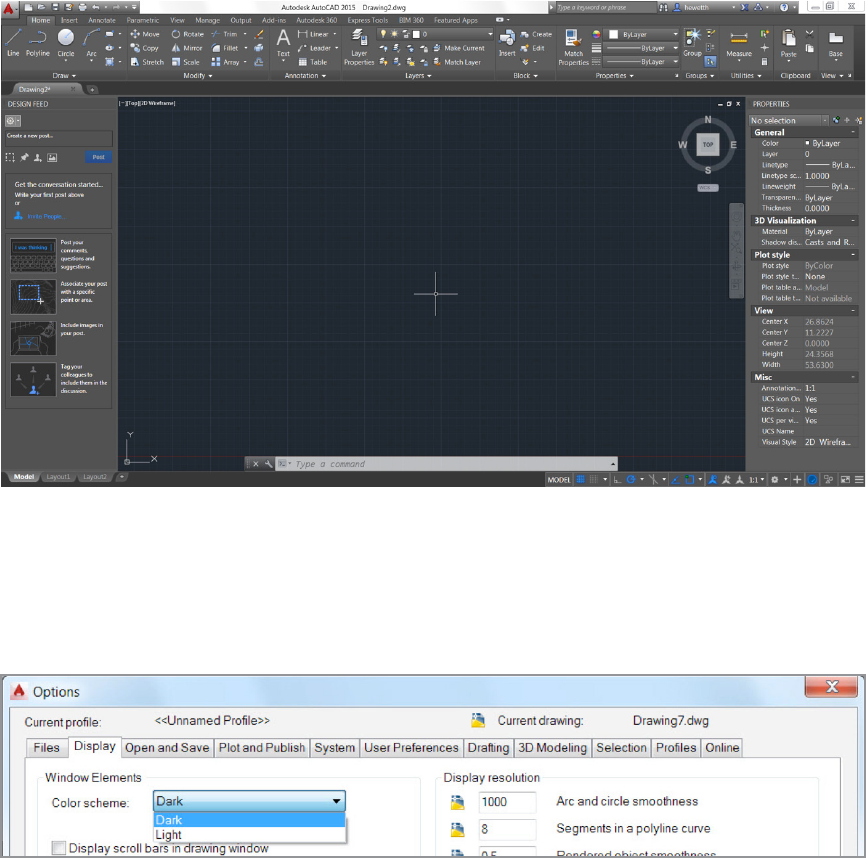Click Make Current in Layers panel

458,48
